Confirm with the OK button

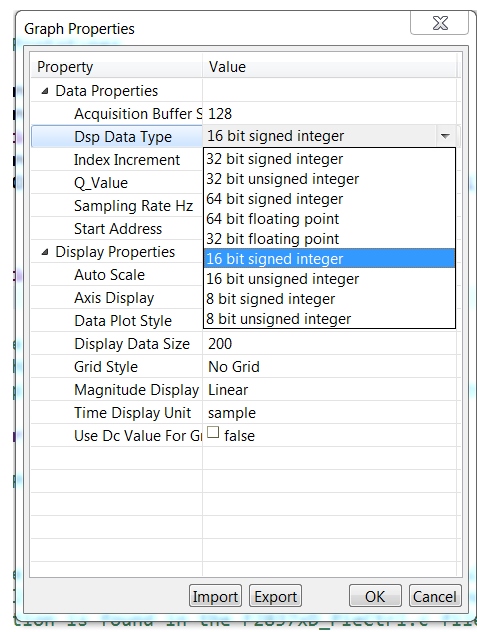click(375, 596)
